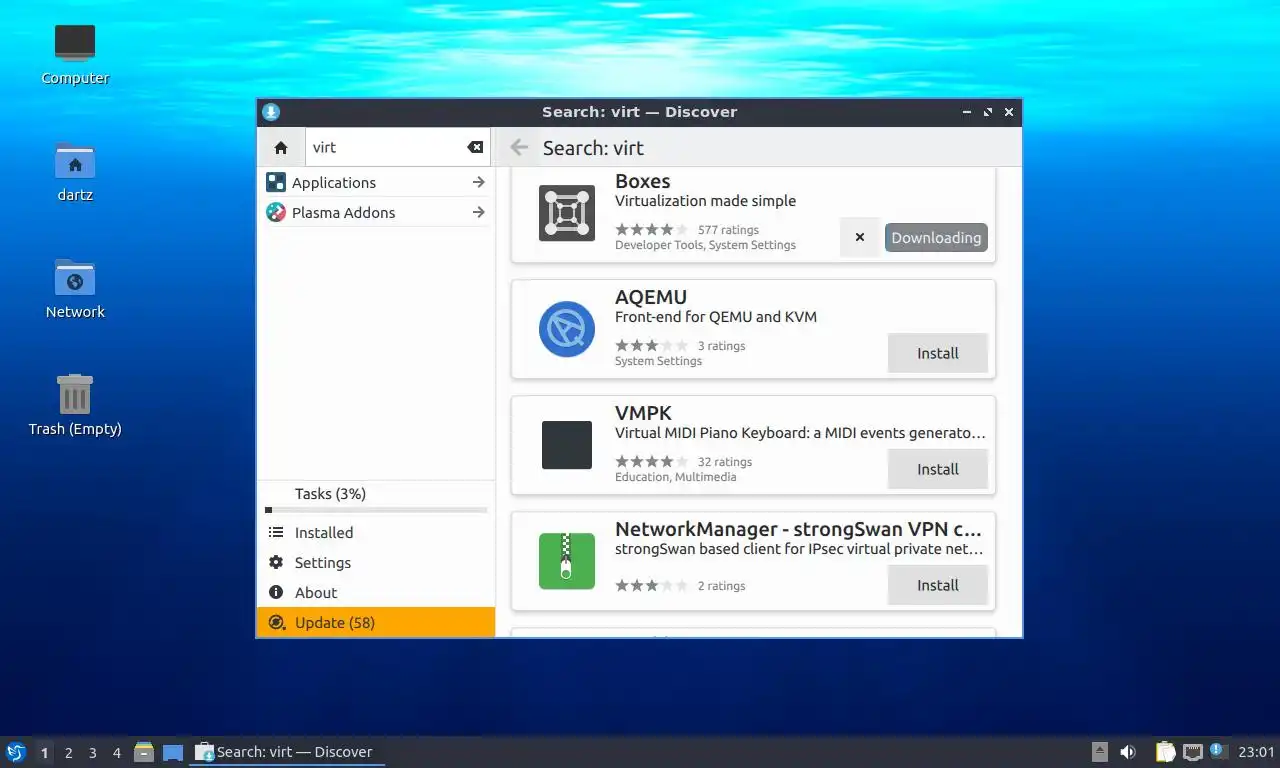Screen dimensions: 1280x768
Task: Open Boxes app icon
Action: pyautogui.click(x=567, y=213)
